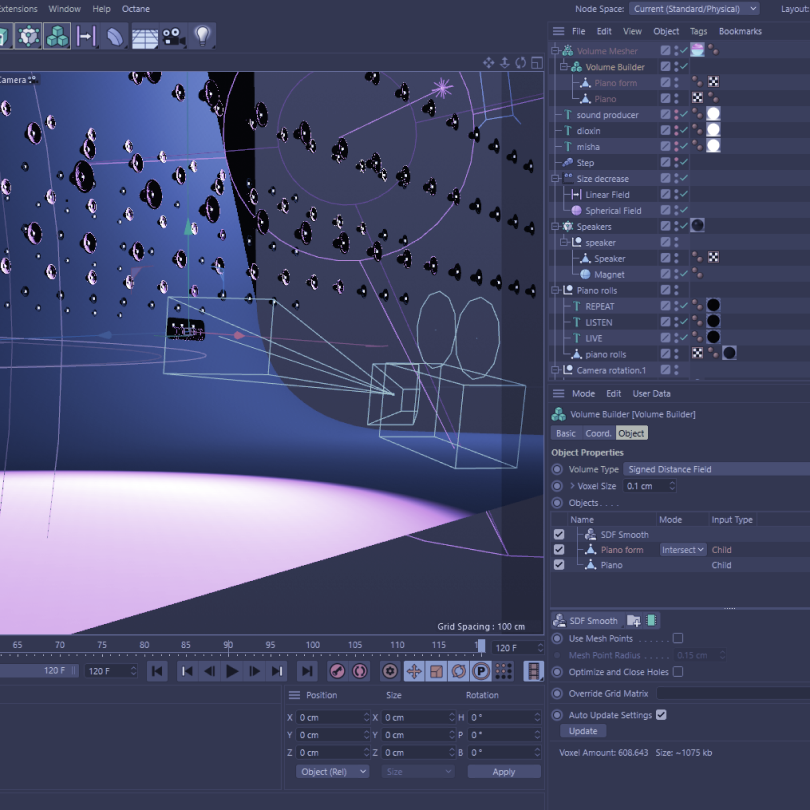810x810 pixels.
Task: Click the record active objects icon
Action: click(337, 671)
